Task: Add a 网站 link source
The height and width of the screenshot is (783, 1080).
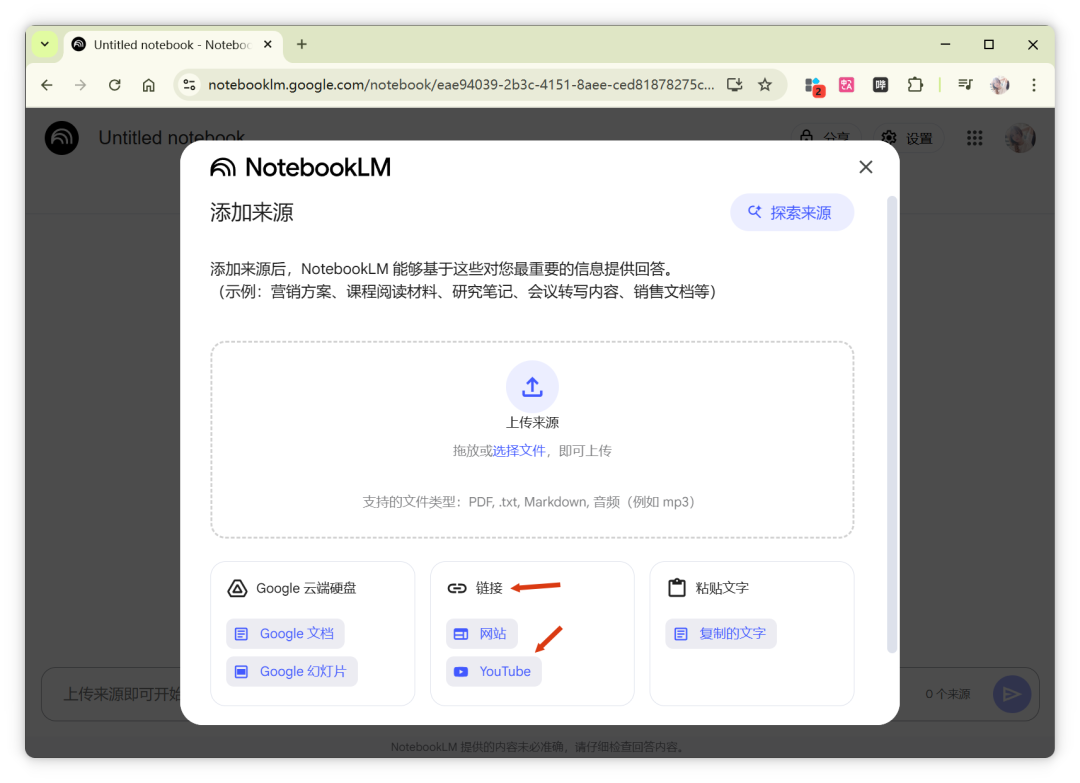Action: click(481, 634)
